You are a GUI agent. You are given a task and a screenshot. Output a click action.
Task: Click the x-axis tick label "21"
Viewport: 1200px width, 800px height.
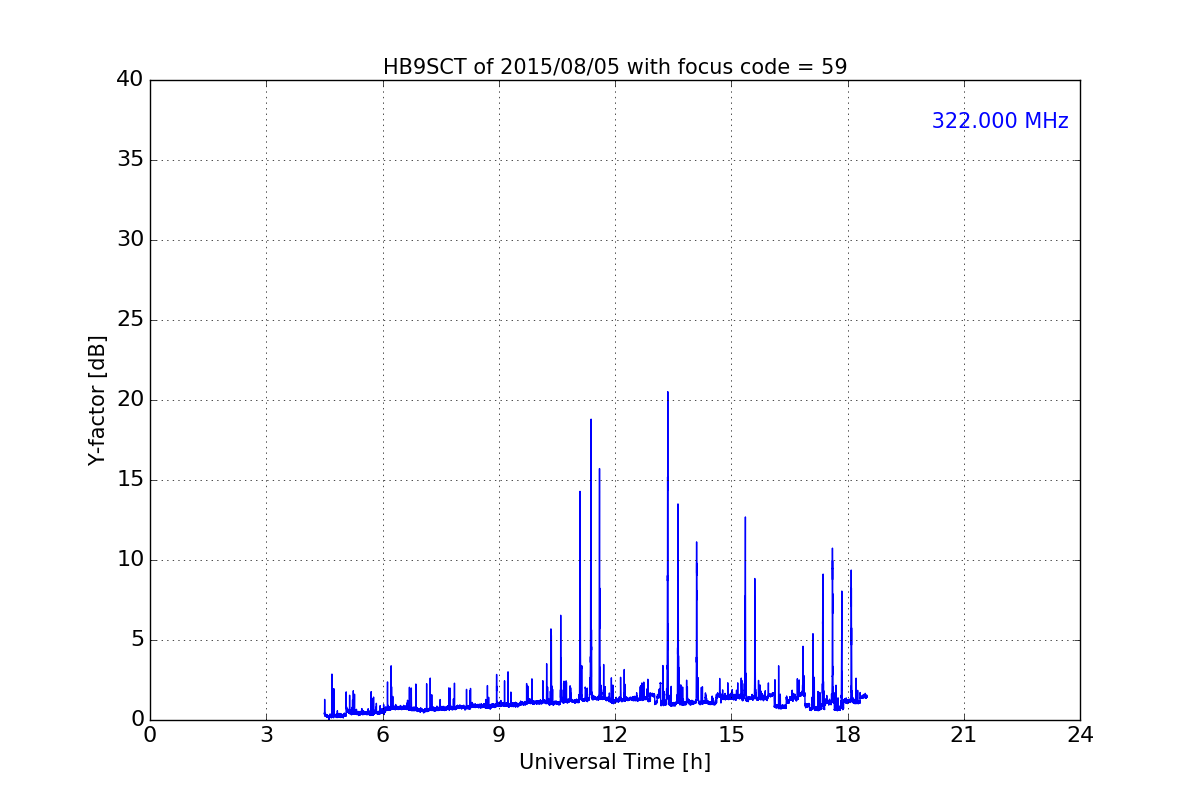pyautogui.click(x=964, y=735)
